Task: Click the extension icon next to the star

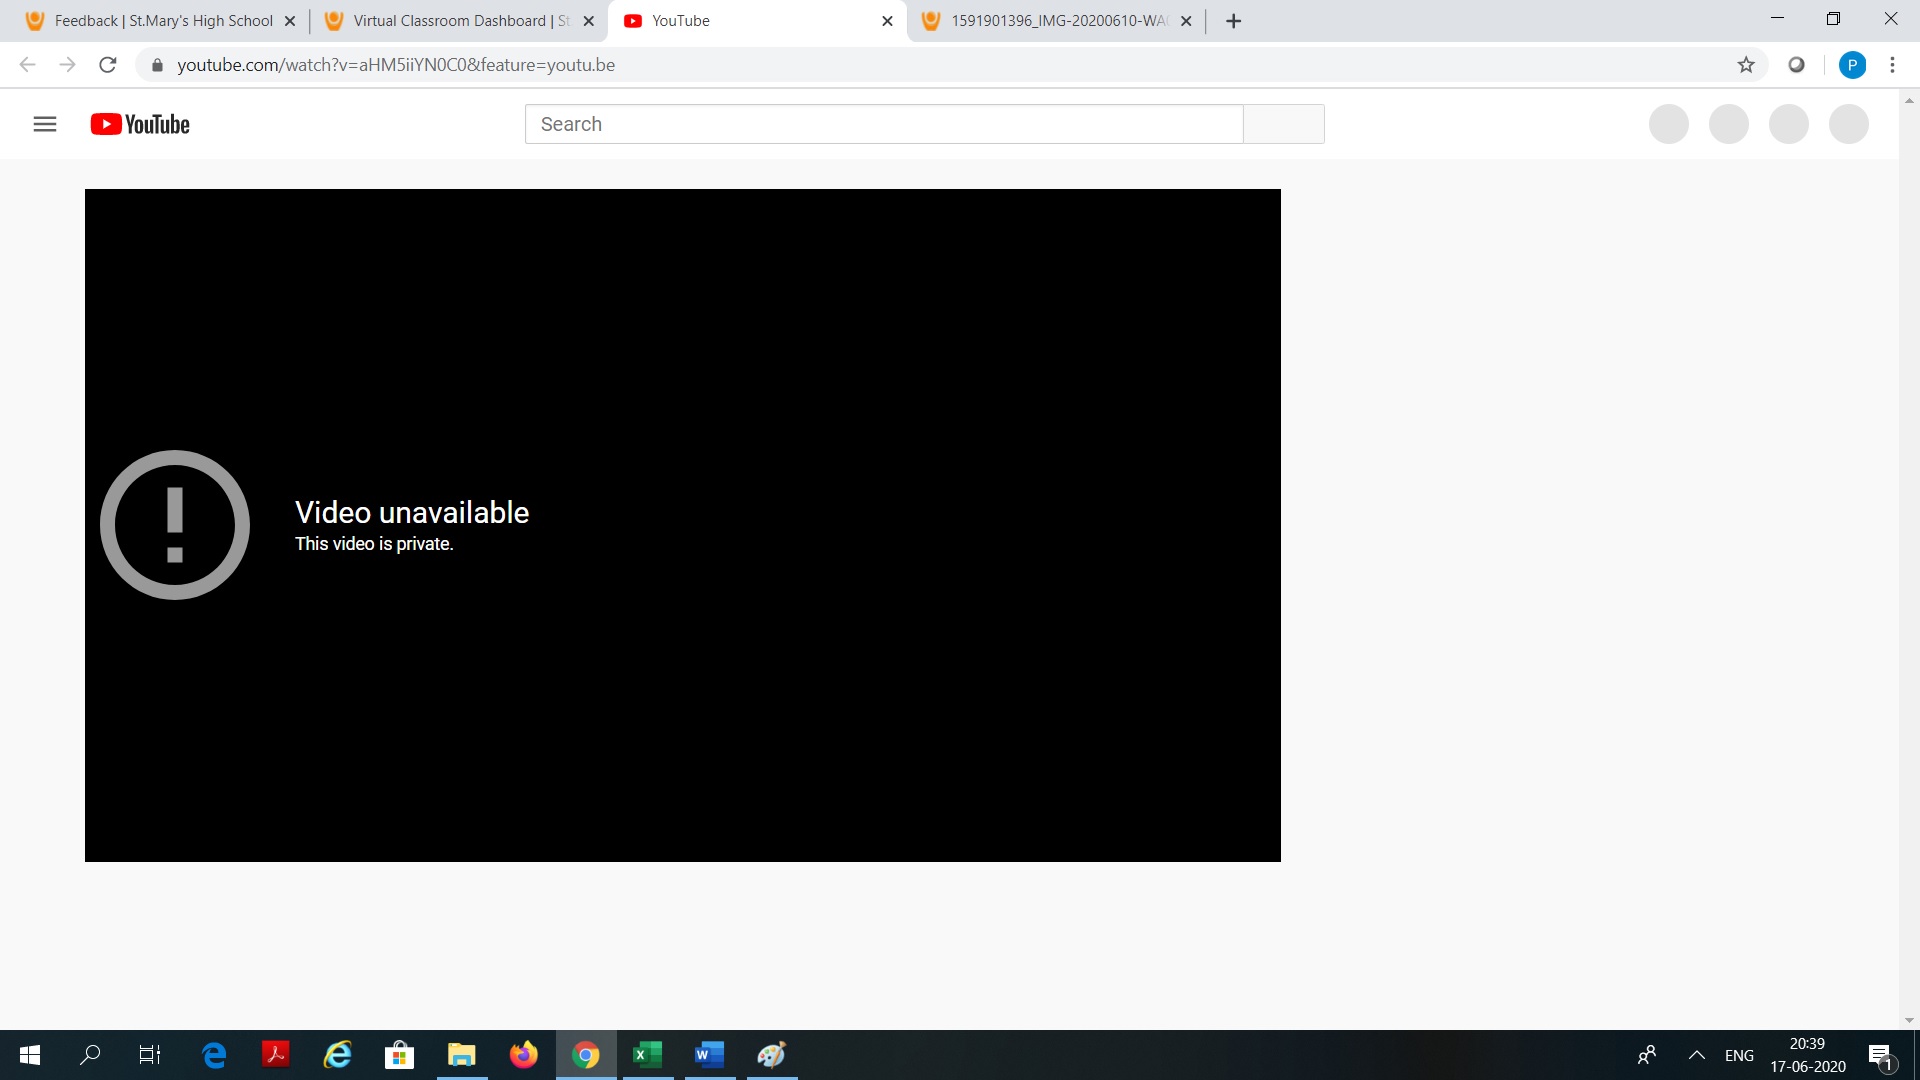Action: point(1797,65)
